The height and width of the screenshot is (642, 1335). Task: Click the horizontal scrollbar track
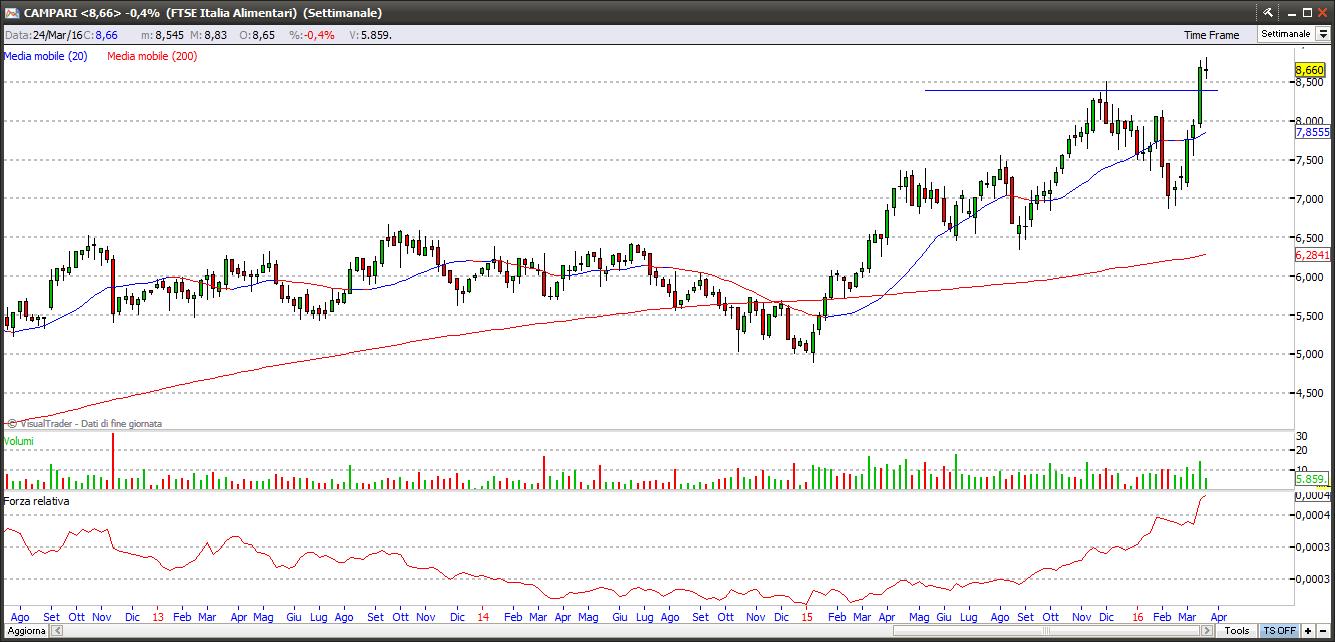[634, 631]
